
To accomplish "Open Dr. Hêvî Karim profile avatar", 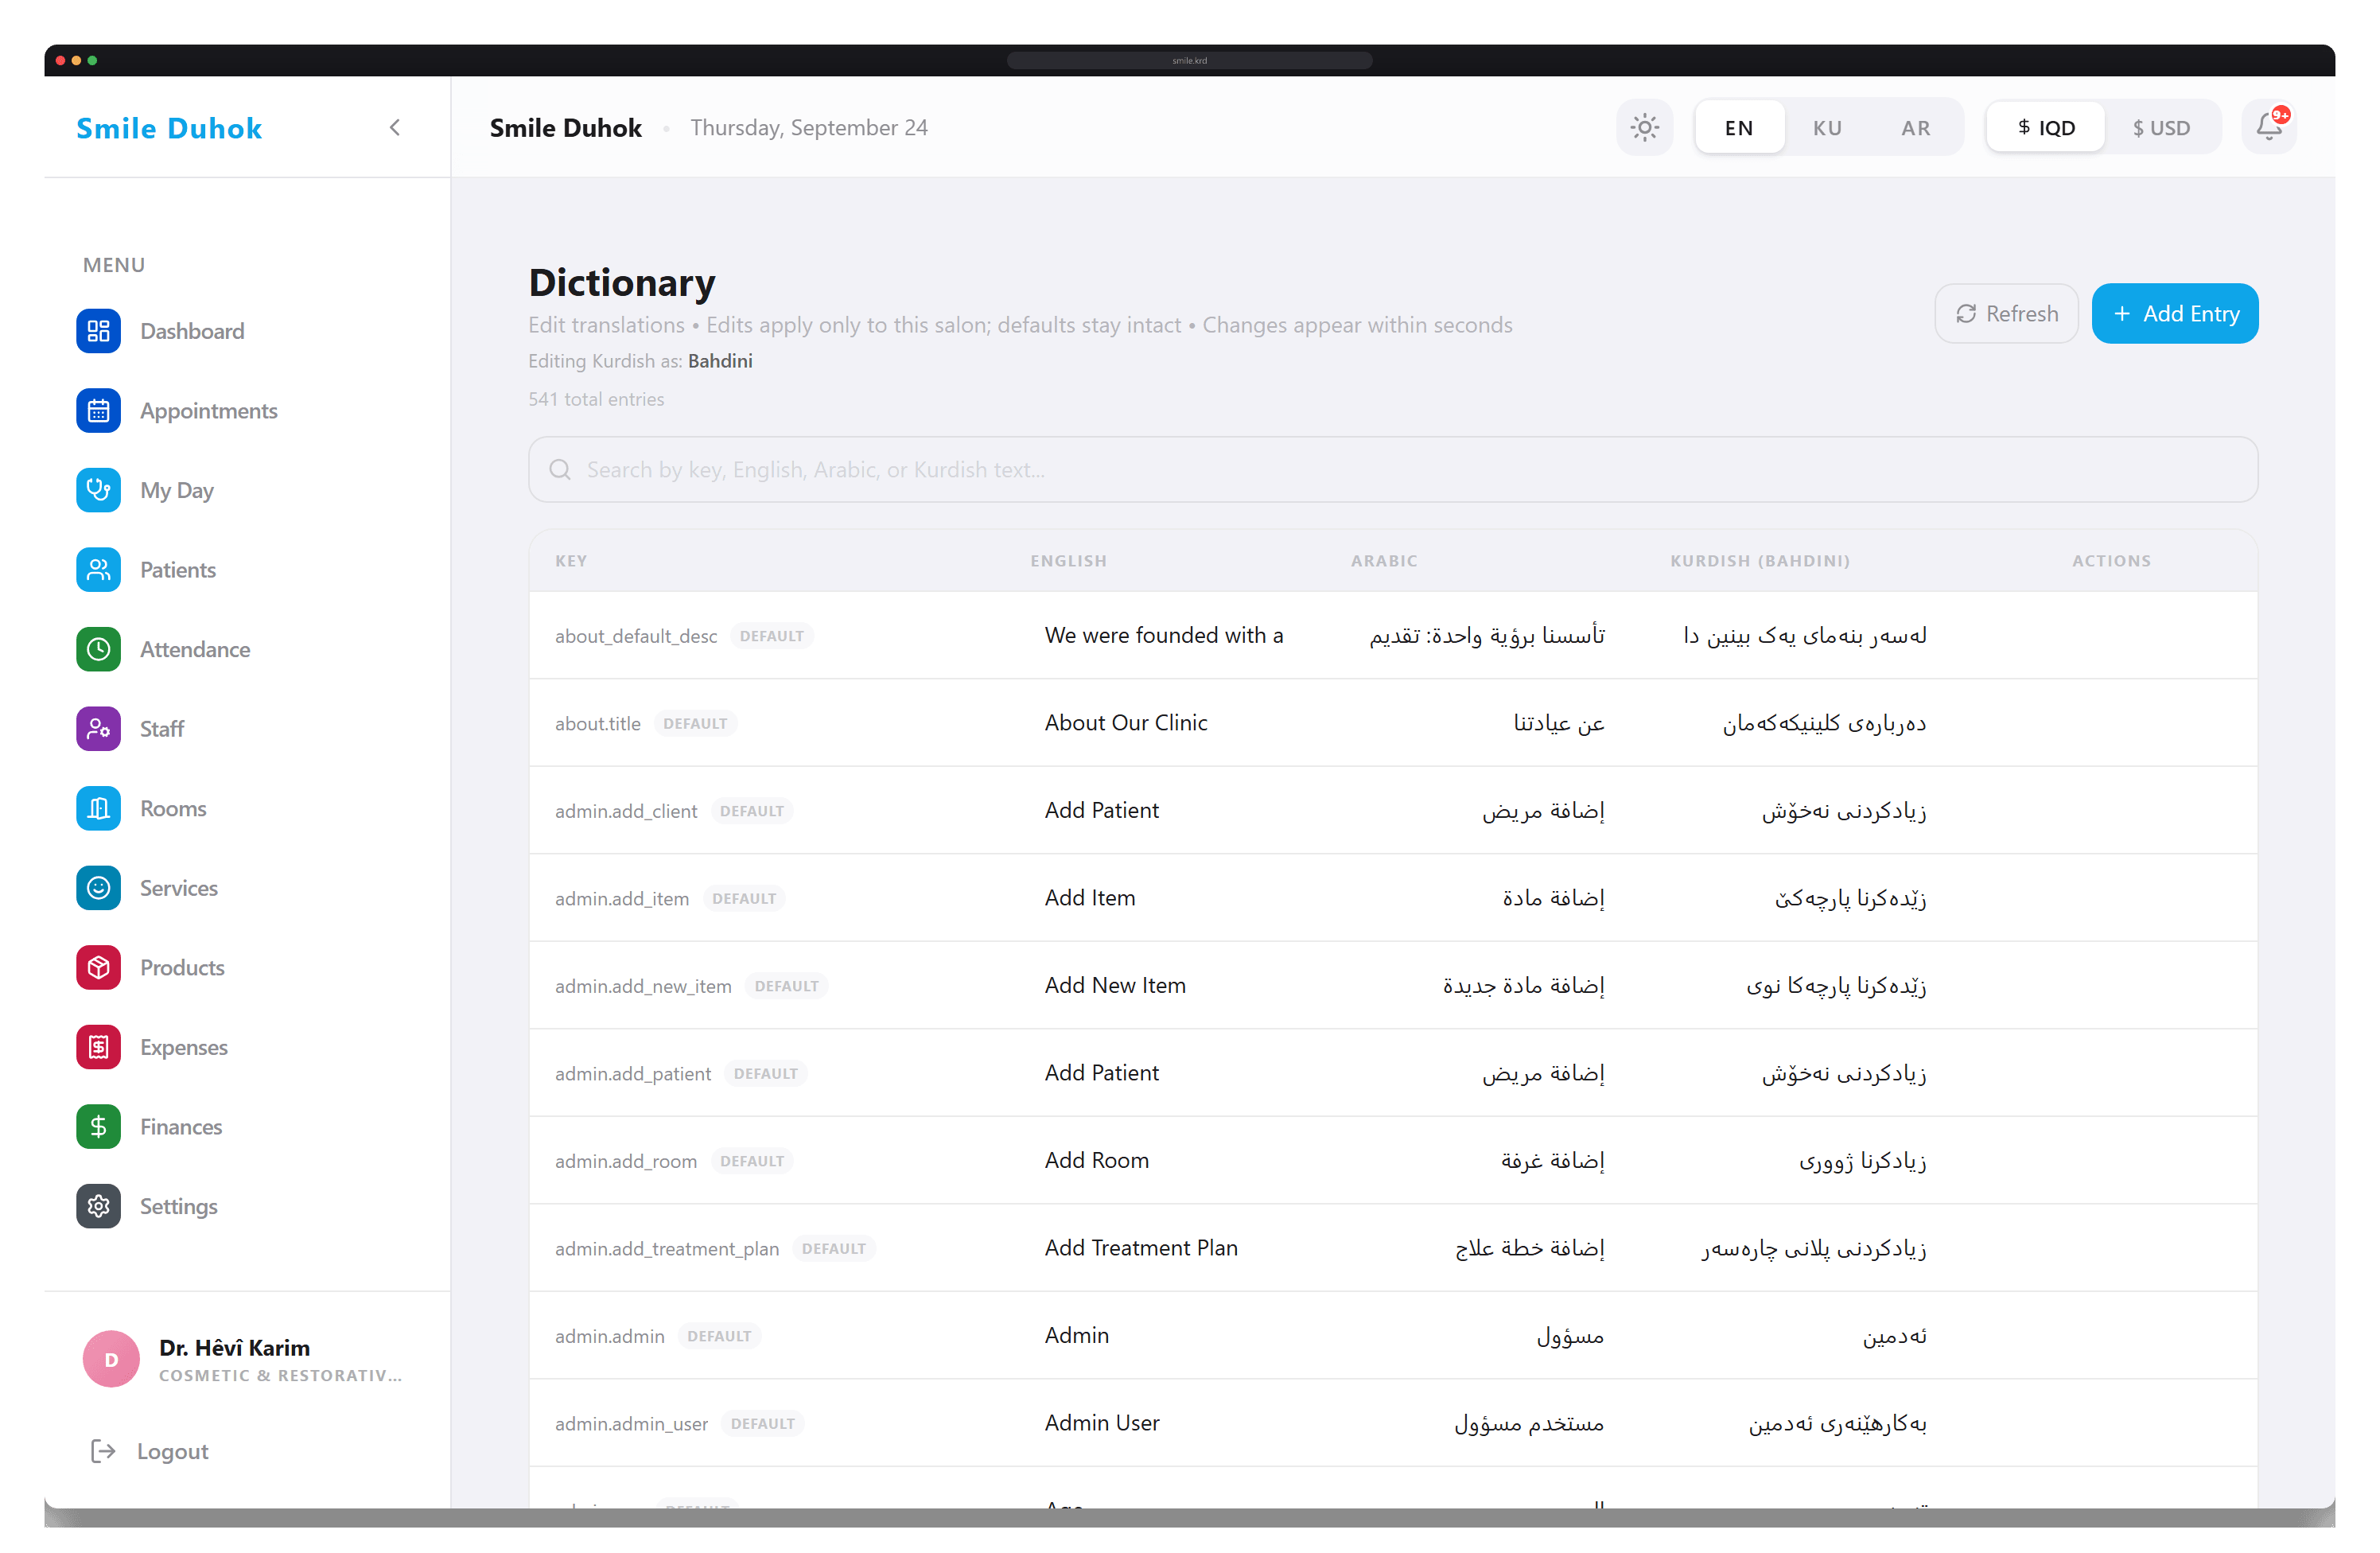I will pos(111,1359).
